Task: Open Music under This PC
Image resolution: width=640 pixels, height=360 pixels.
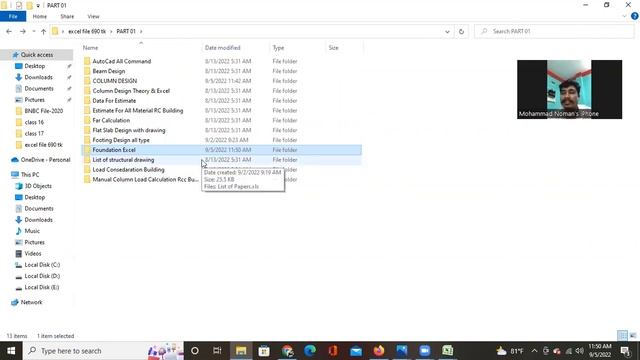Action: (x=32, y=231)
